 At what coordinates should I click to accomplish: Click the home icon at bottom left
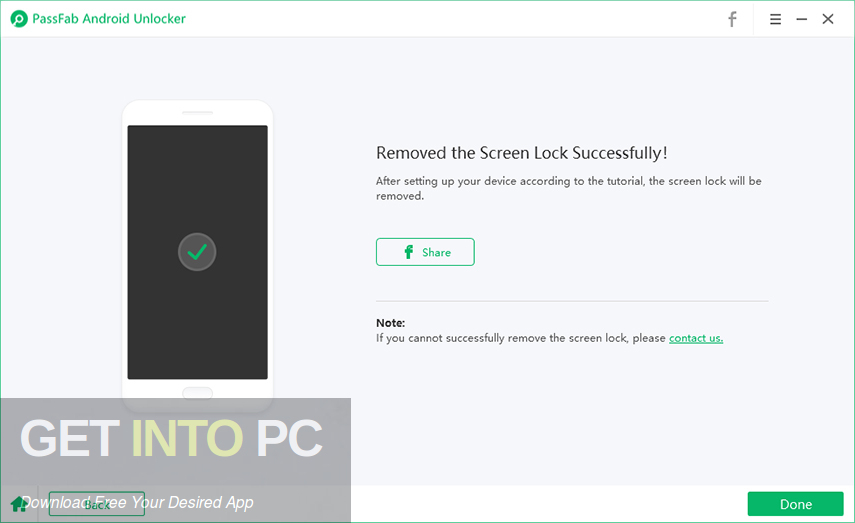[18, 504]
